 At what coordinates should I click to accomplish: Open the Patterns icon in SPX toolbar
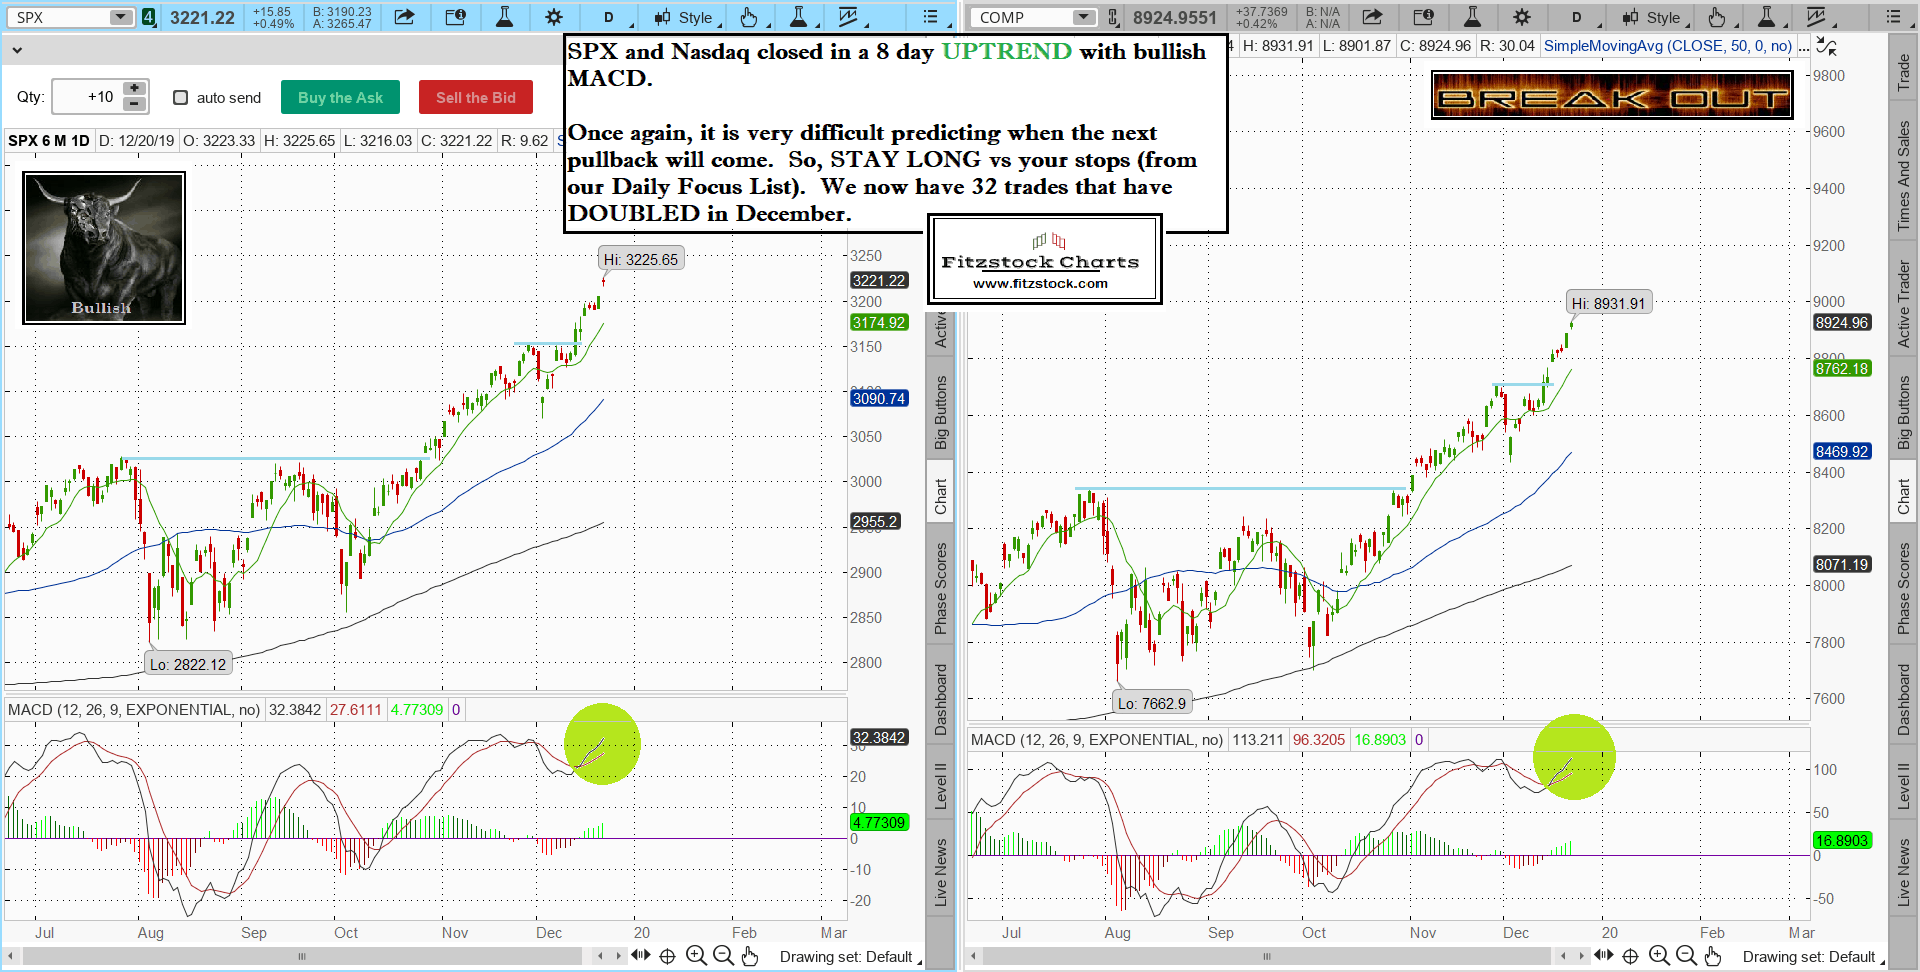(848, 17)
